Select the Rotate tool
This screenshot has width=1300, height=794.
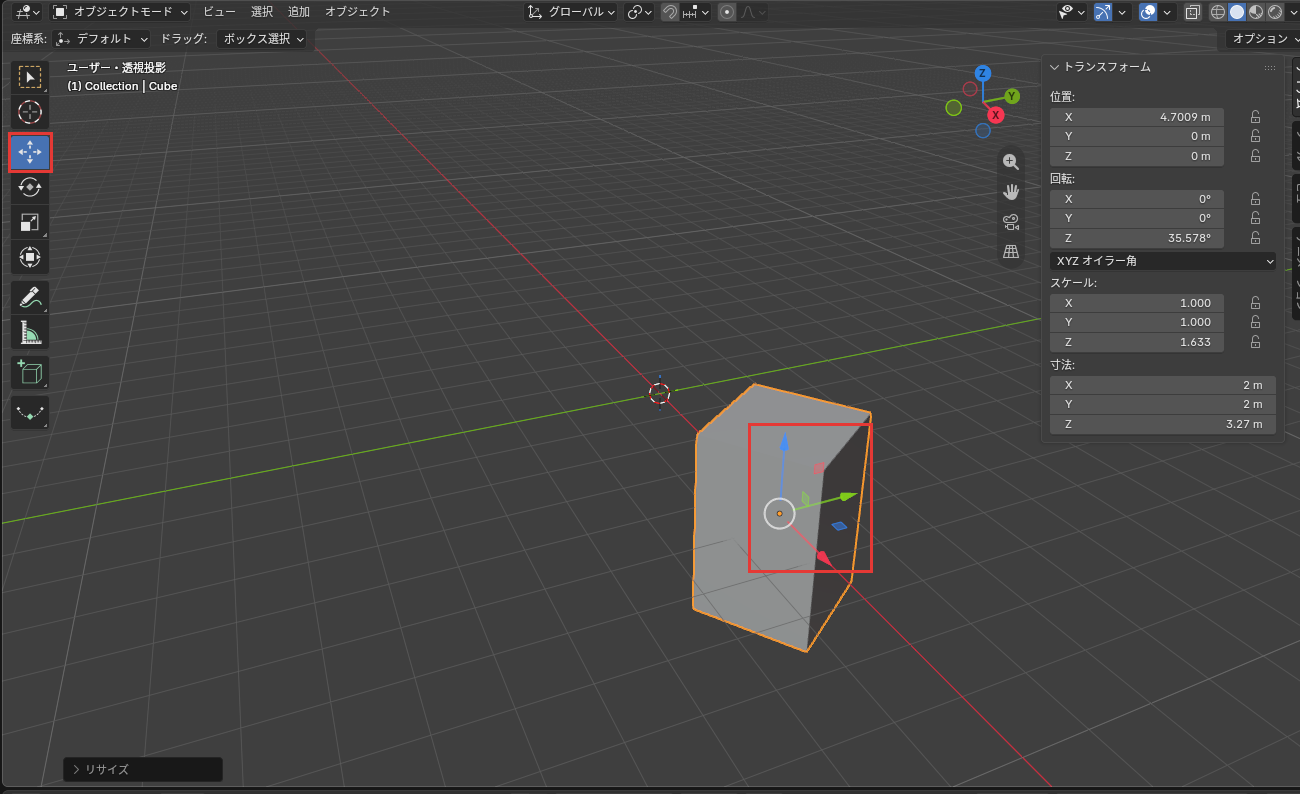(30, 188)
